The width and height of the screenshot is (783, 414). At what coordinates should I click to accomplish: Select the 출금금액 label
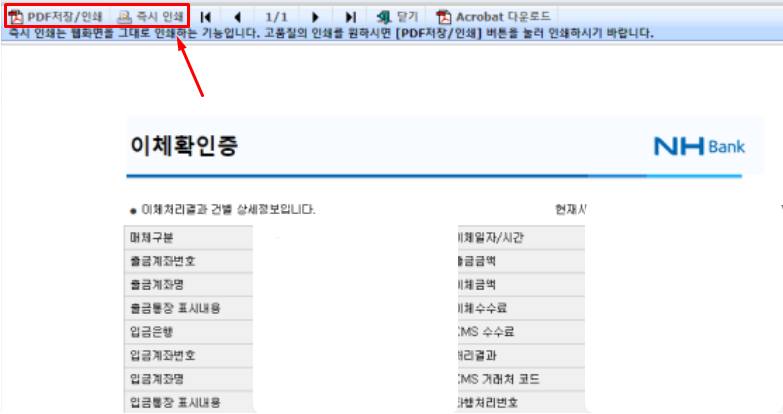pyautogui.click(x=476, y=261)
